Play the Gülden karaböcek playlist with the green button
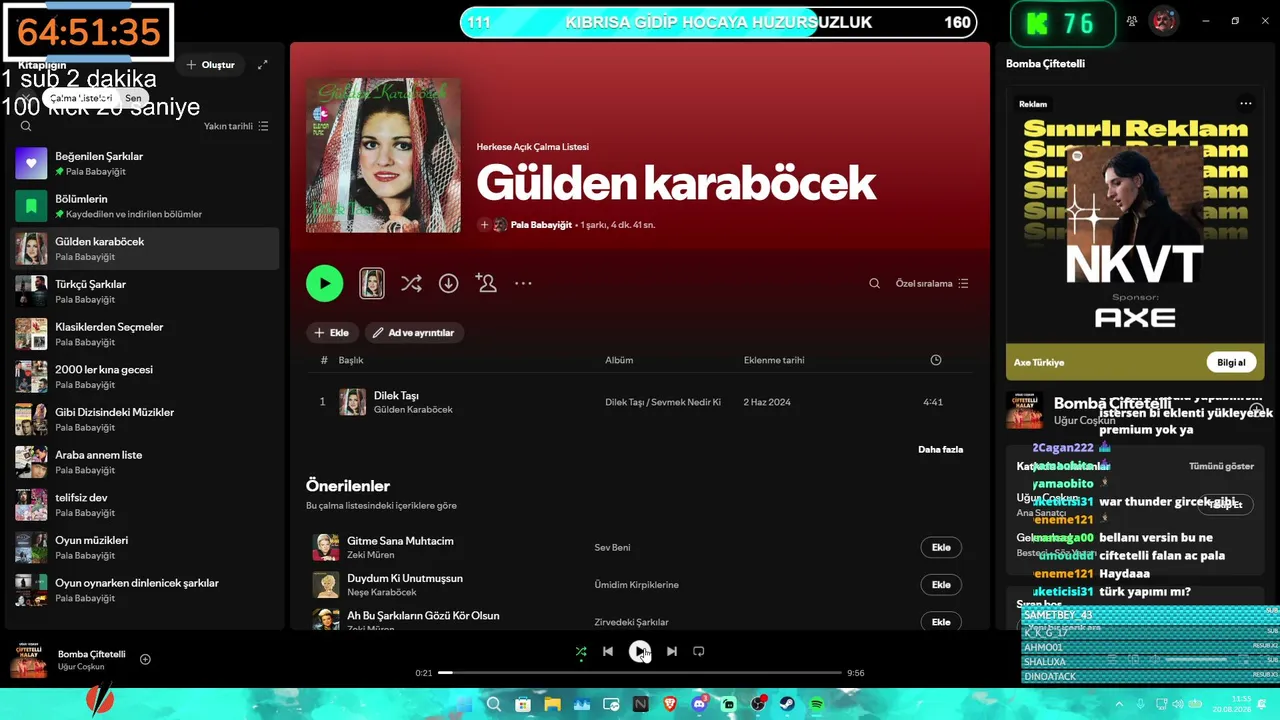This screenshot has width=1280, height=720. 324,283
